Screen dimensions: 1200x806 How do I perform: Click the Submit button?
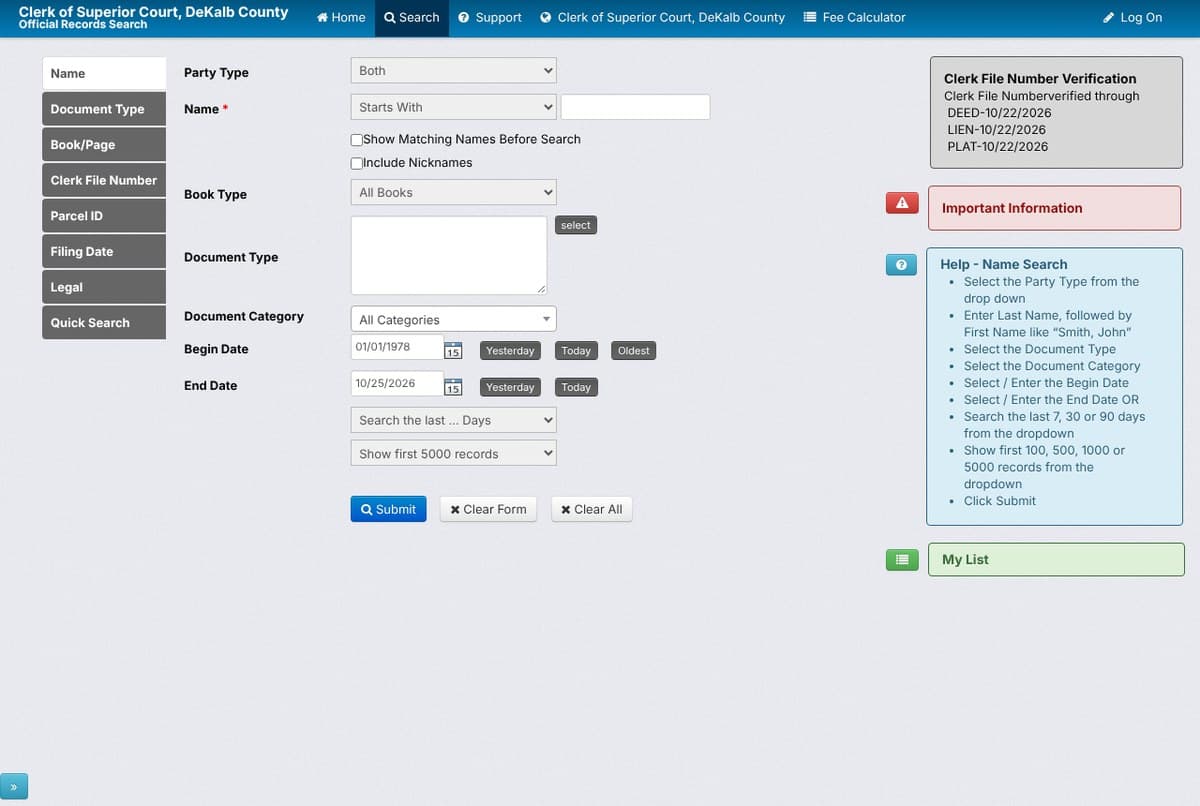pyautogui.click(x=389, y=509)
